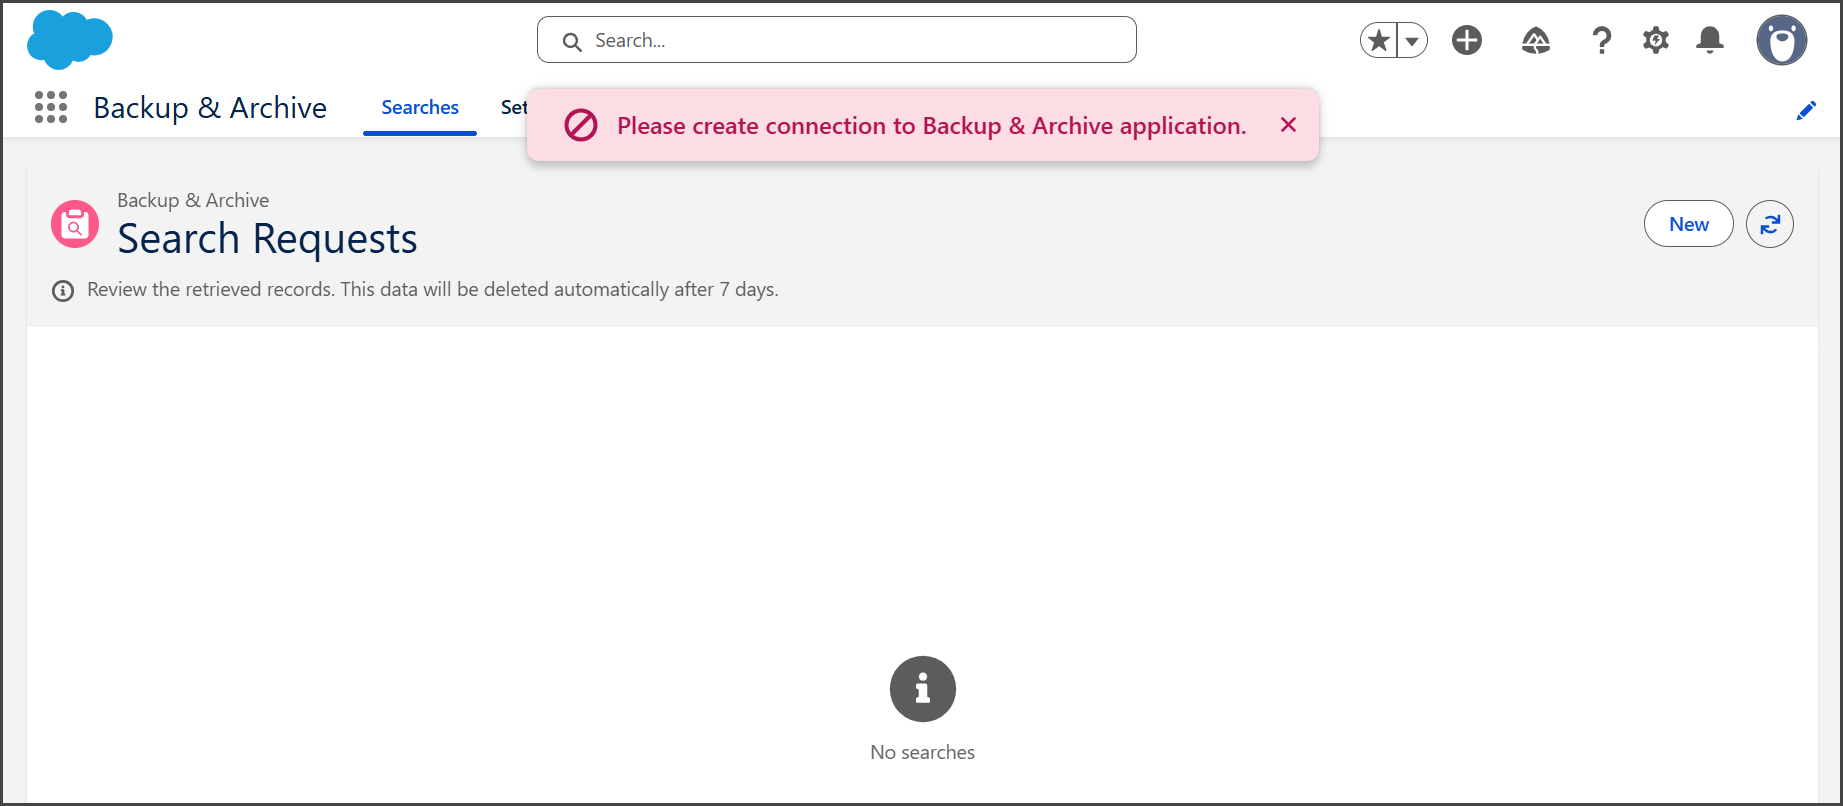This screenshot has height=806, width=1843.
Task: Click the Favorites star icon
Action: (x=1379, y=41)
